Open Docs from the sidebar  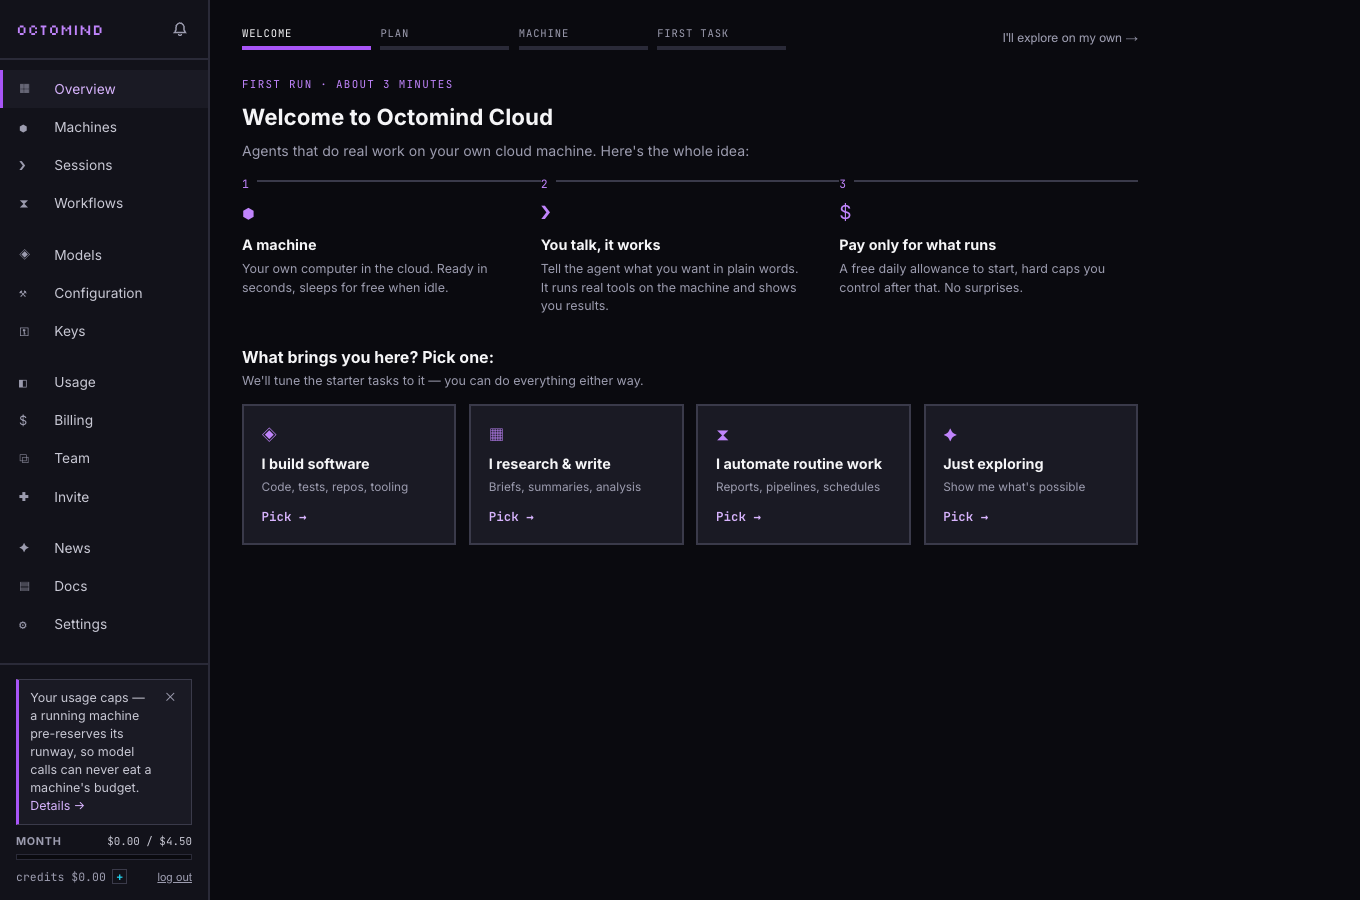104,586
